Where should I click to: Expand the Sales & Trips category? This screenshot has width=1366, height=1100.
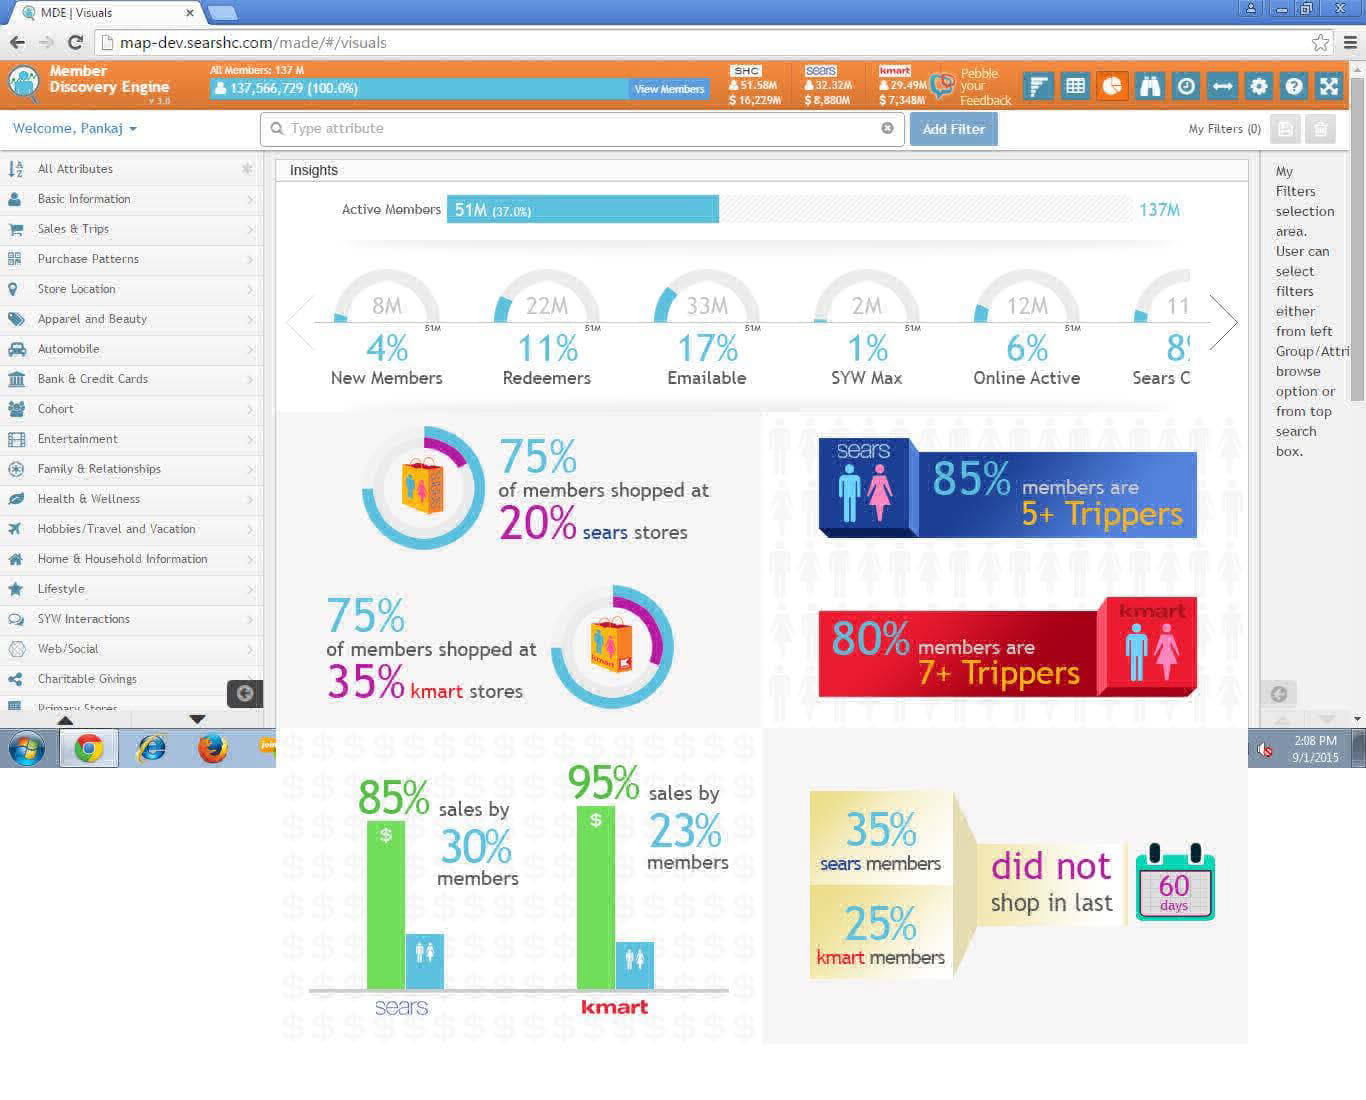click(x=73, y=229)
